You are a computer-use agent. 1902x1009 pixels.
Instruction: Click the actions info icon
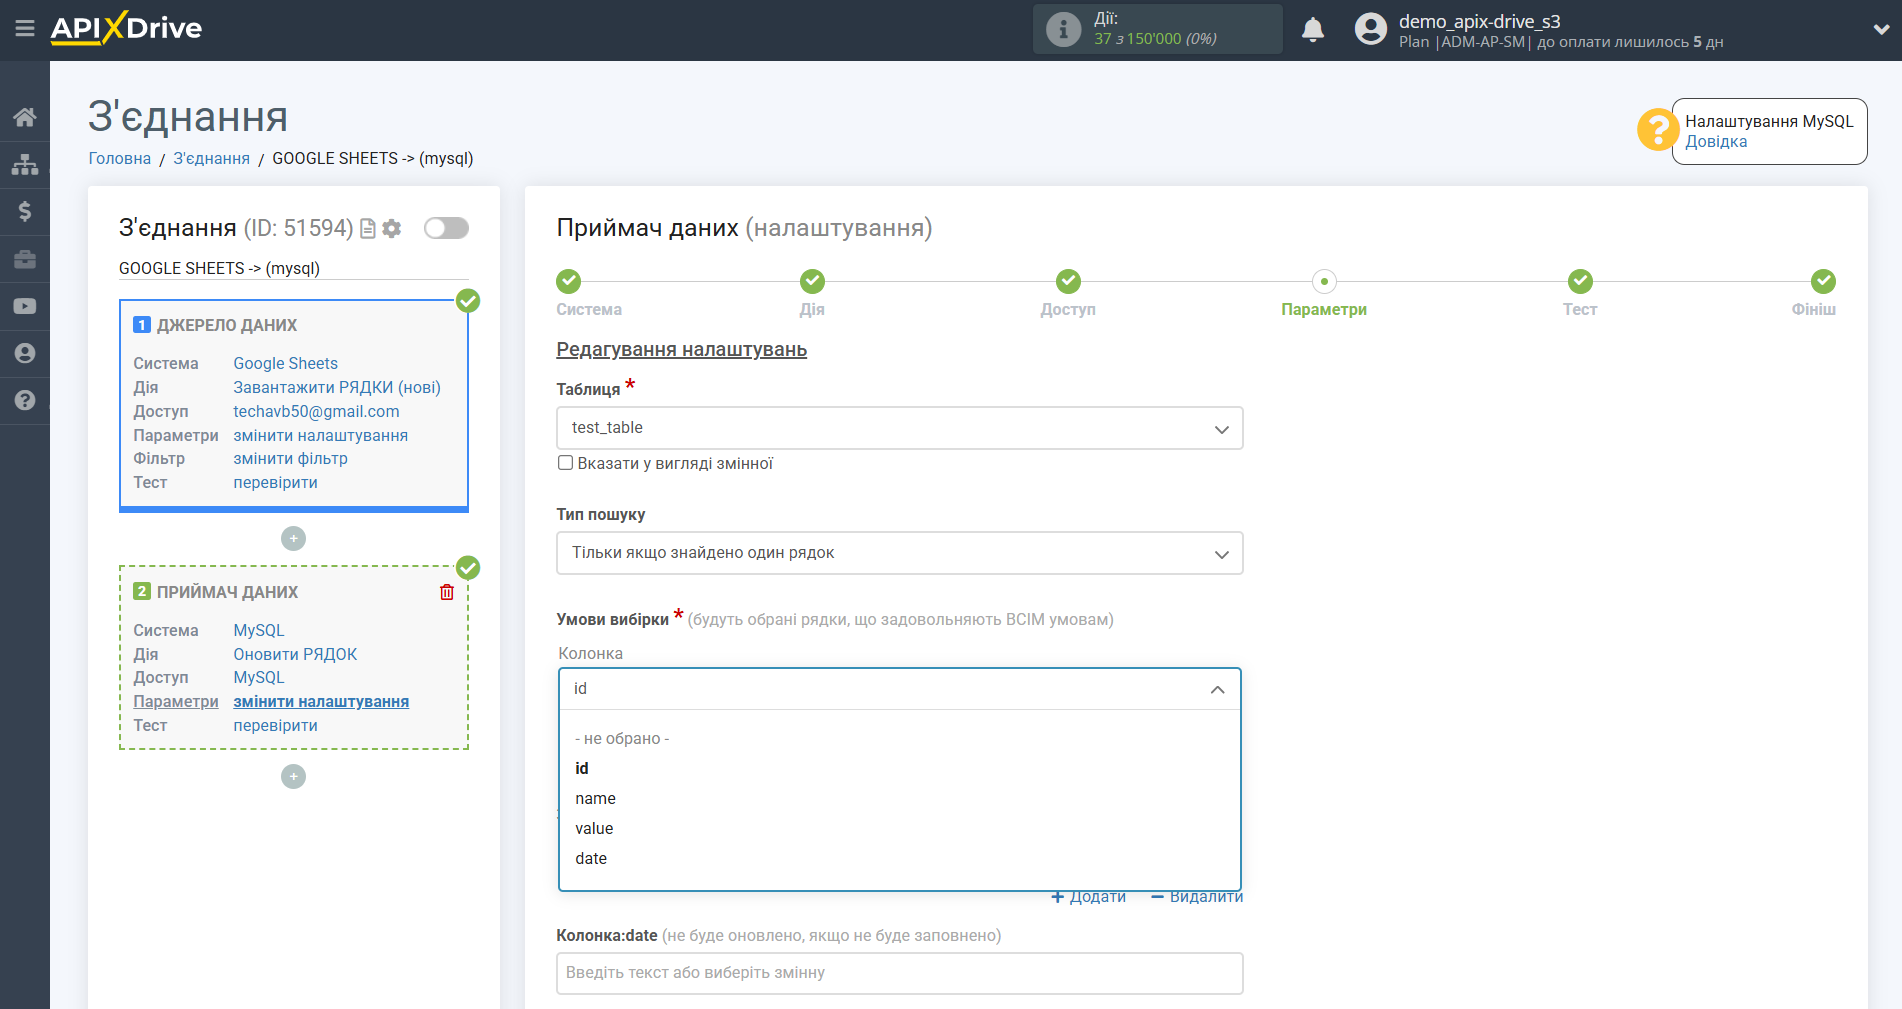point(1063,29)
